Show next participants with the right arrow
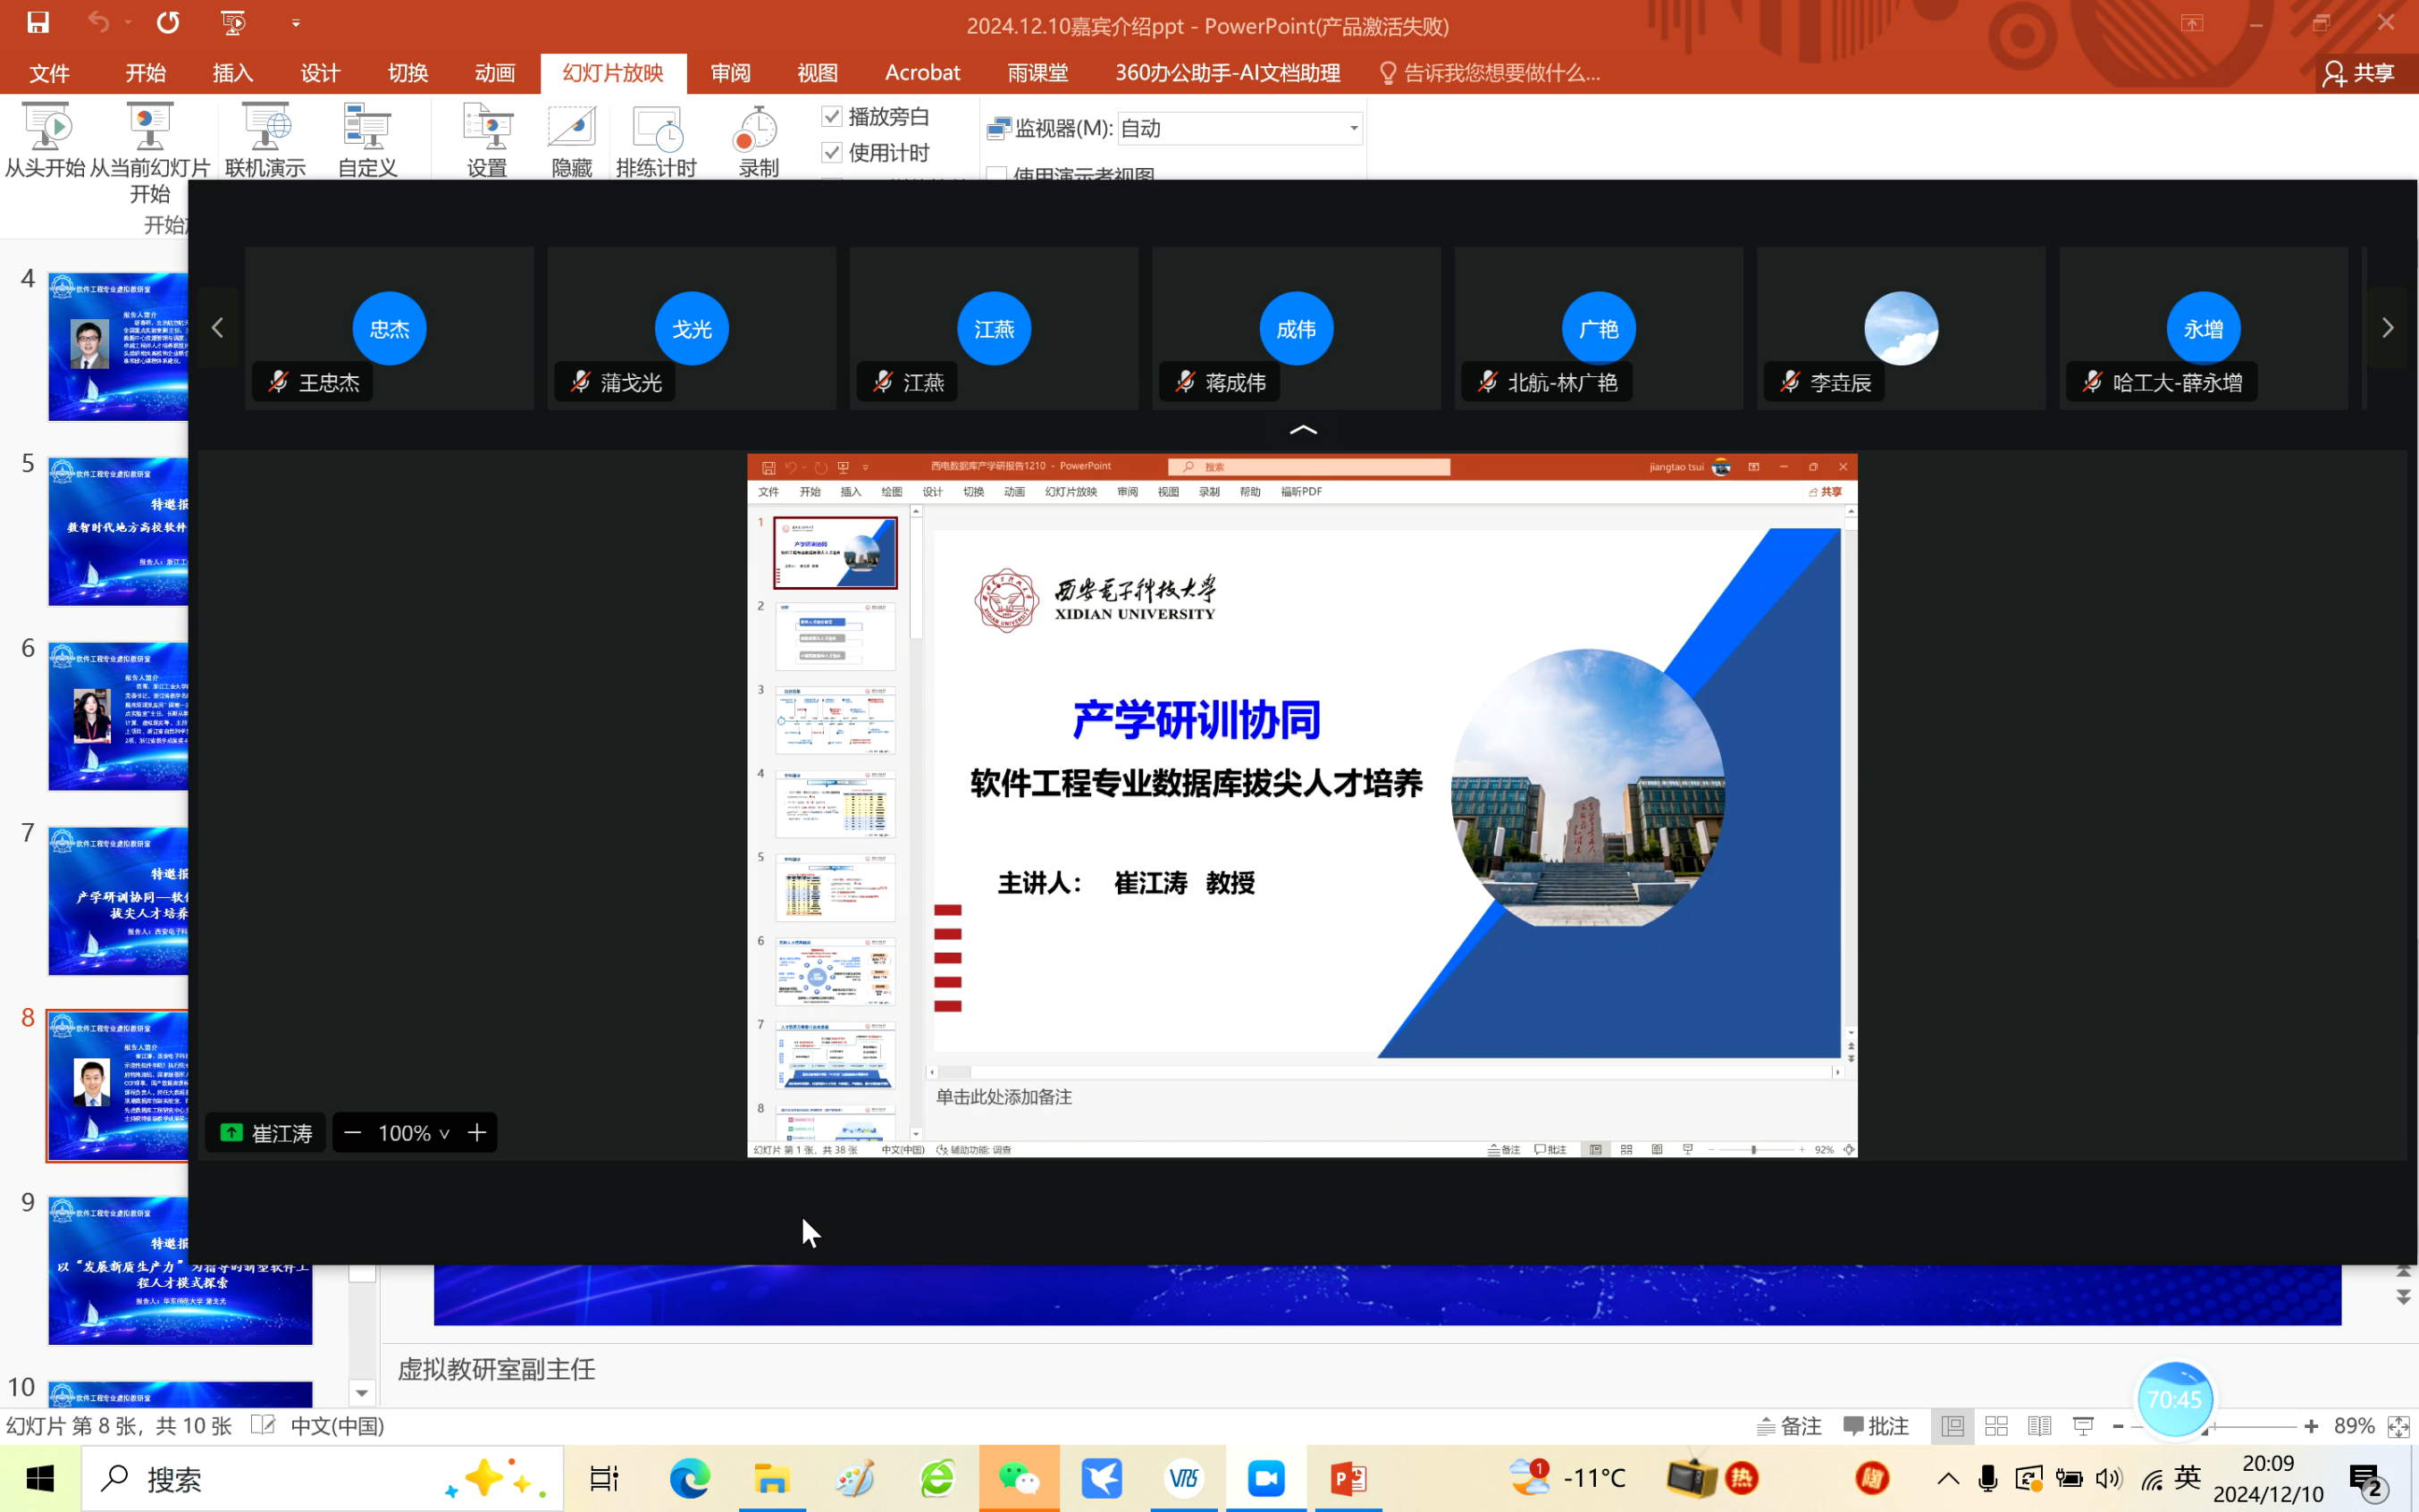This screenshot has width=2419, height=1512. pyautogui.click(x=2387, y=328)
